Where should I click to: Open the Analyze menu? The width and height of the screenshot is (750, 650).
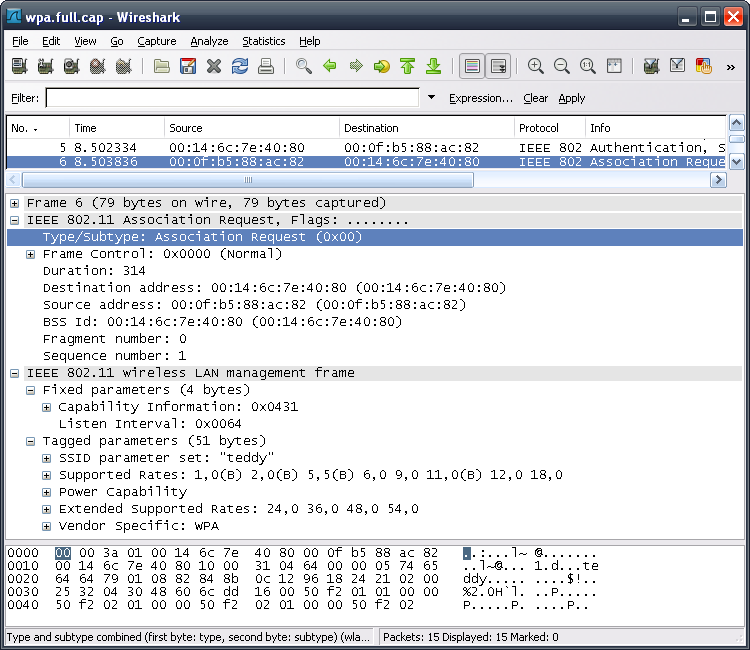(x=209, y=41)
